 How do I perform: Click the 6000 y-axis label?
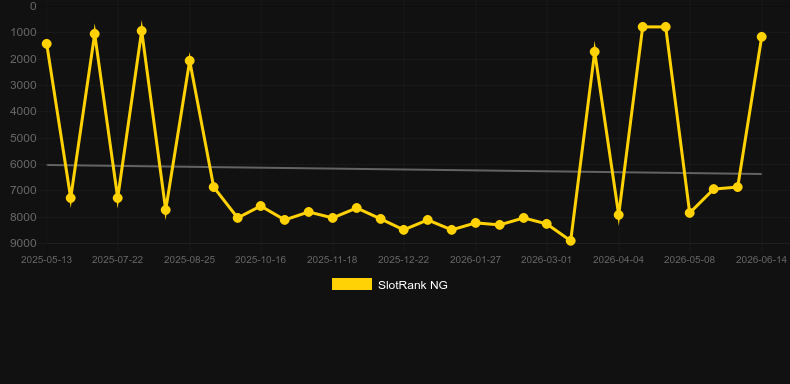pos(24,164)
